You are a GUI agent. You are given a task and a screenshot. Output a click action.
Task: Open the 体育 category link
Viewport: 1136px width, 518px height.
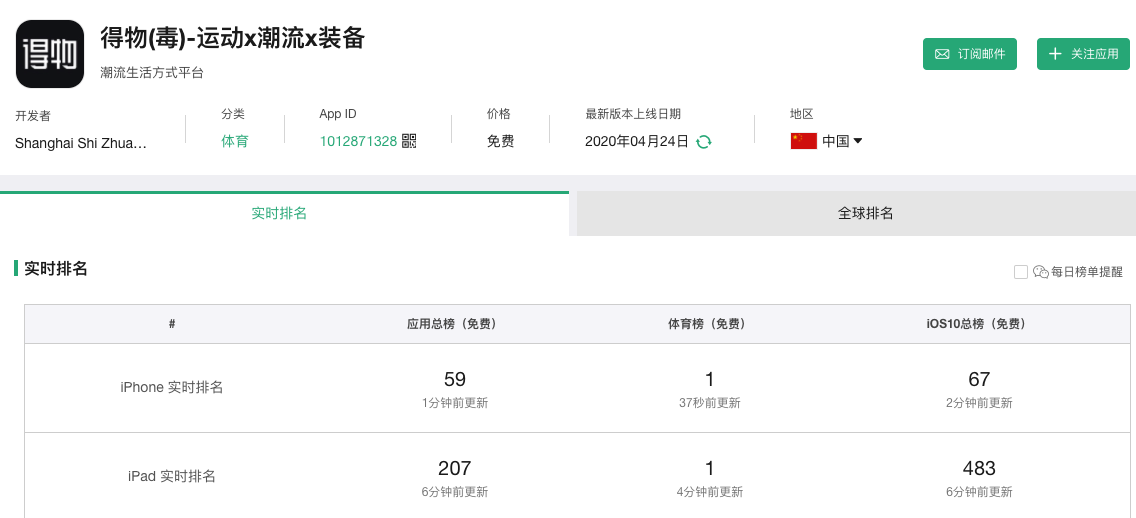(235, 141)
